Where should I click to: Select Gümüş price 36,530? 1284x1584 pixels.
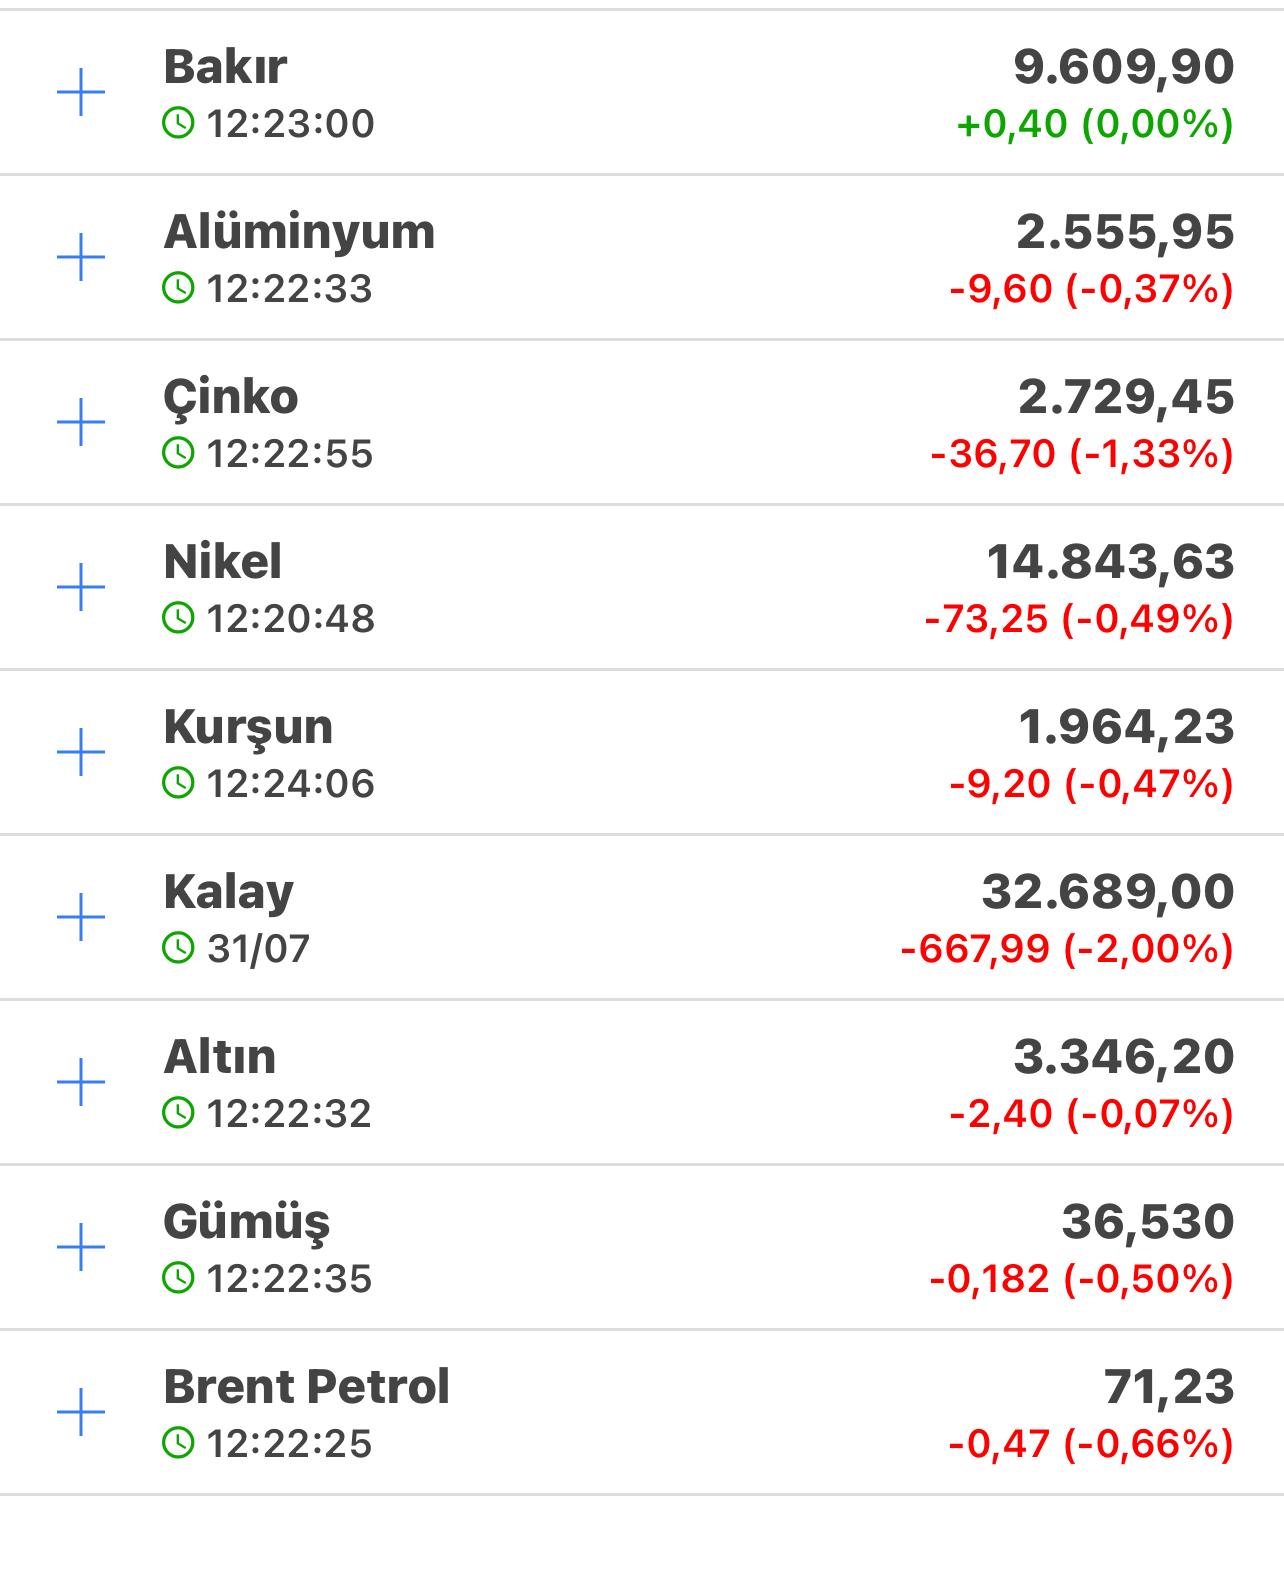[x=1148, y=1222]
